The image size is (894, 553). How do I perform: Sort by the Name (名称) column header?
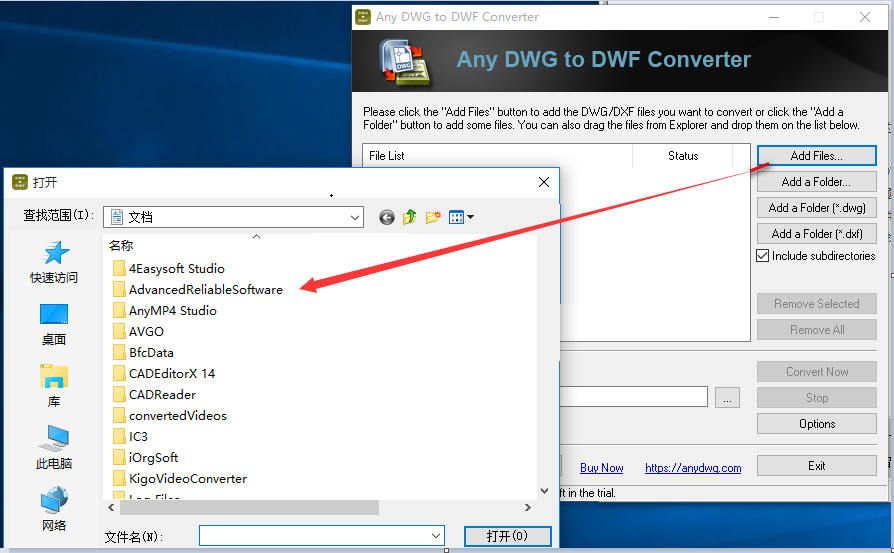click(121, 246)
